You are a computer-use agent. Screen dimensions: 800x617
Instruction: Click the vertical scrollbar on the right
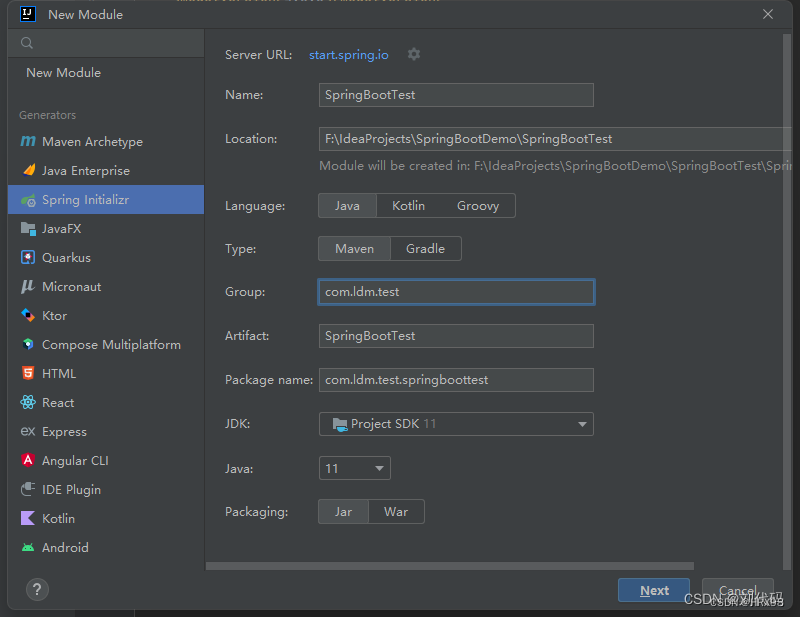(786, 301)
